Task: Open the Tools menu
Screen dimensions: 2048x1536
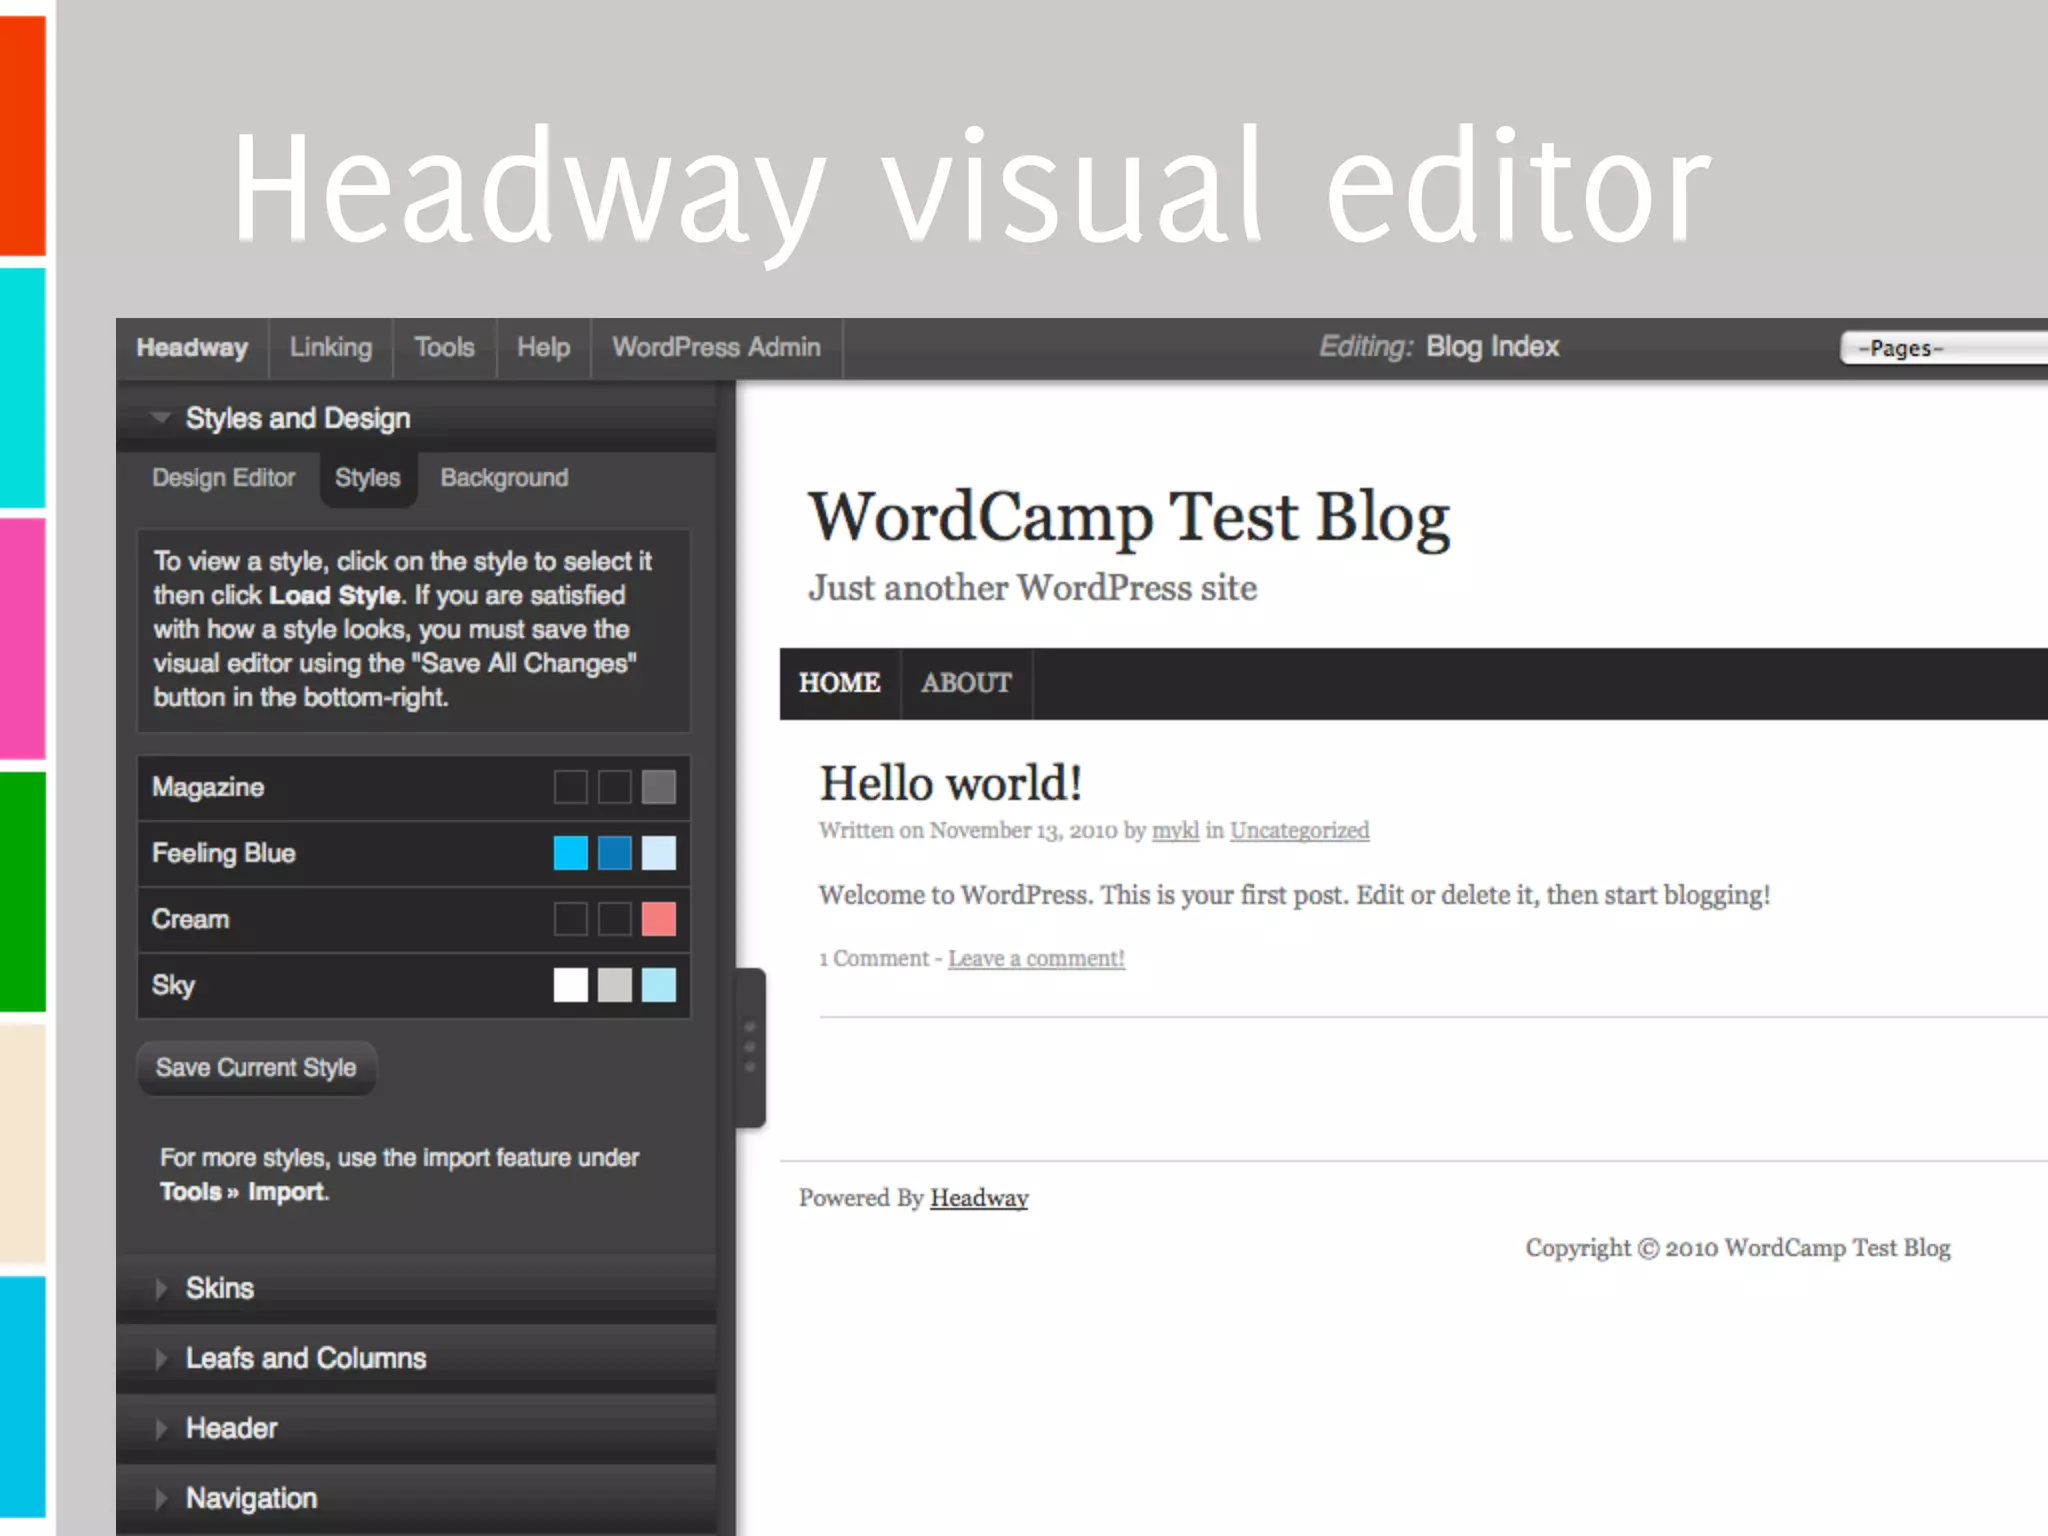Action: click(x=444, y=348)
